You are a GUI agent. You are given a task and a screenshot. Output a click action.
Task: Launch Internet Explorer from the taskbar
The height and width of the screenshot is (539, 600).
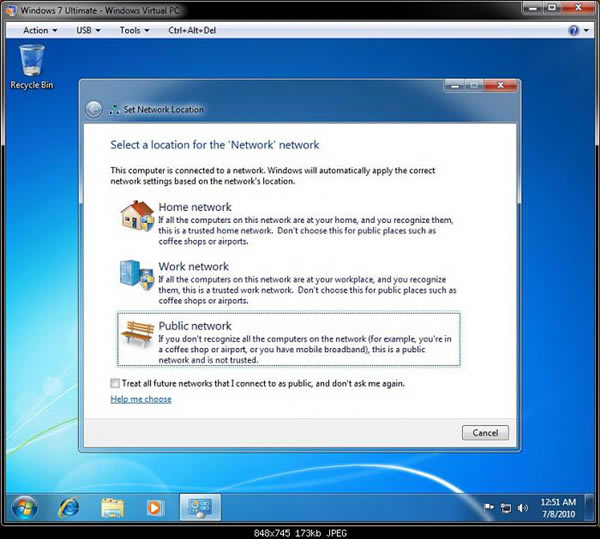(68, 507)
